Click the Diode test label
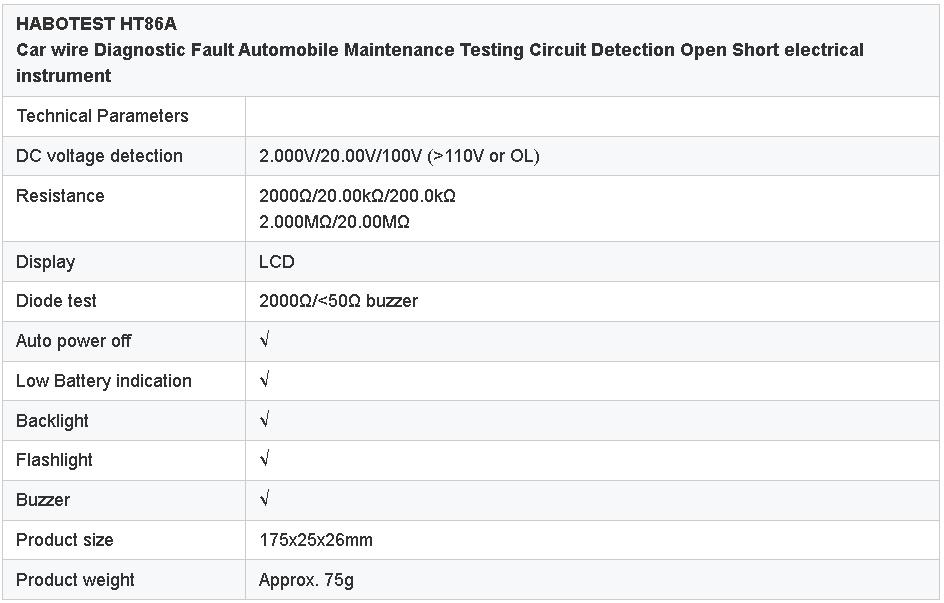 56,301
